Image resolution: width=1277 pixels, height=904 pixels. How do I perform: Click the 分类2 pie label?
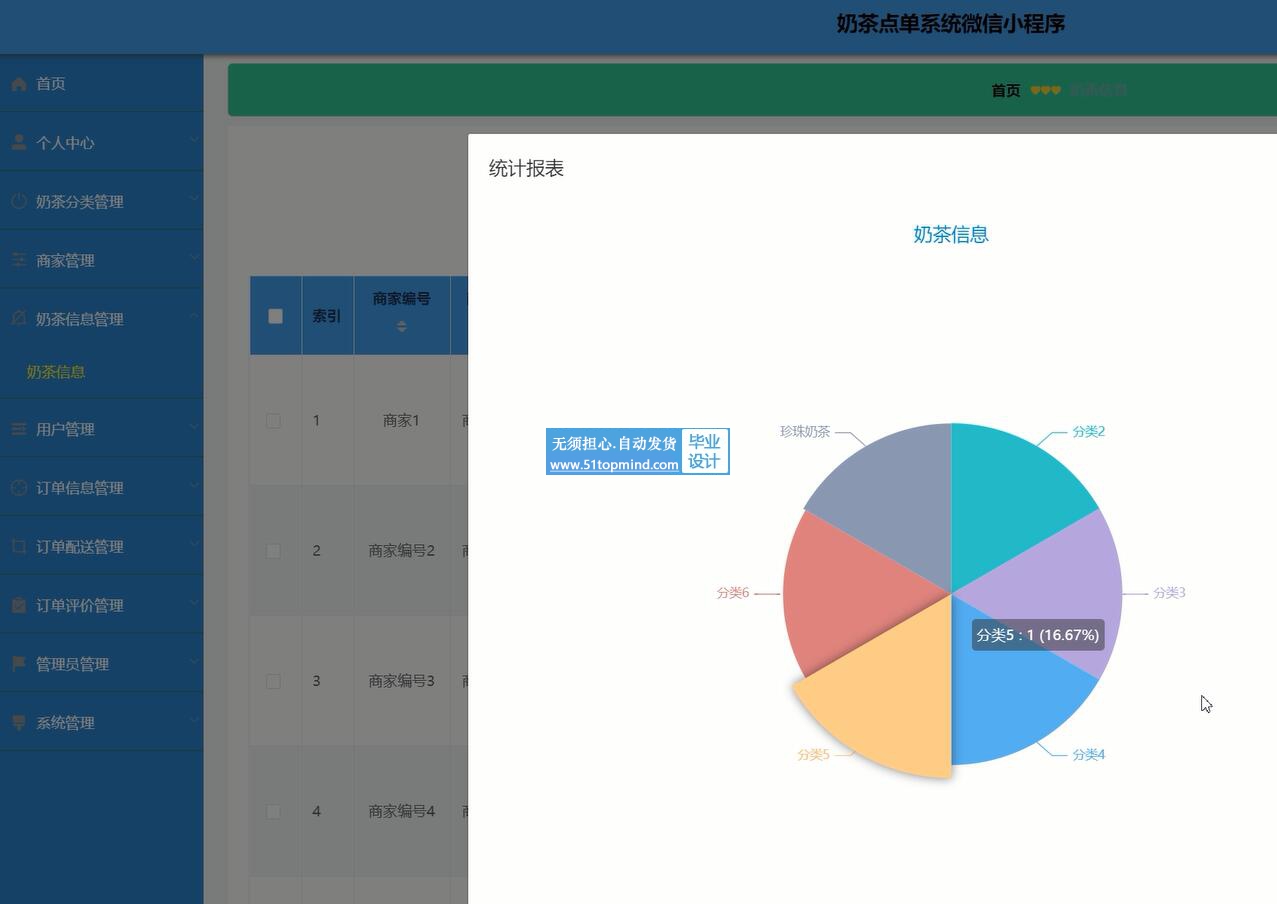click(x=1088, y=432)
